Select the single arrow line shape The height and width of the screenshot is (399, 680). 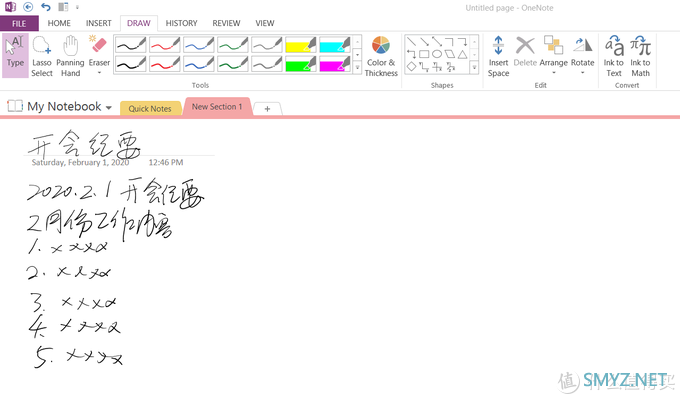tap(424, 42)
